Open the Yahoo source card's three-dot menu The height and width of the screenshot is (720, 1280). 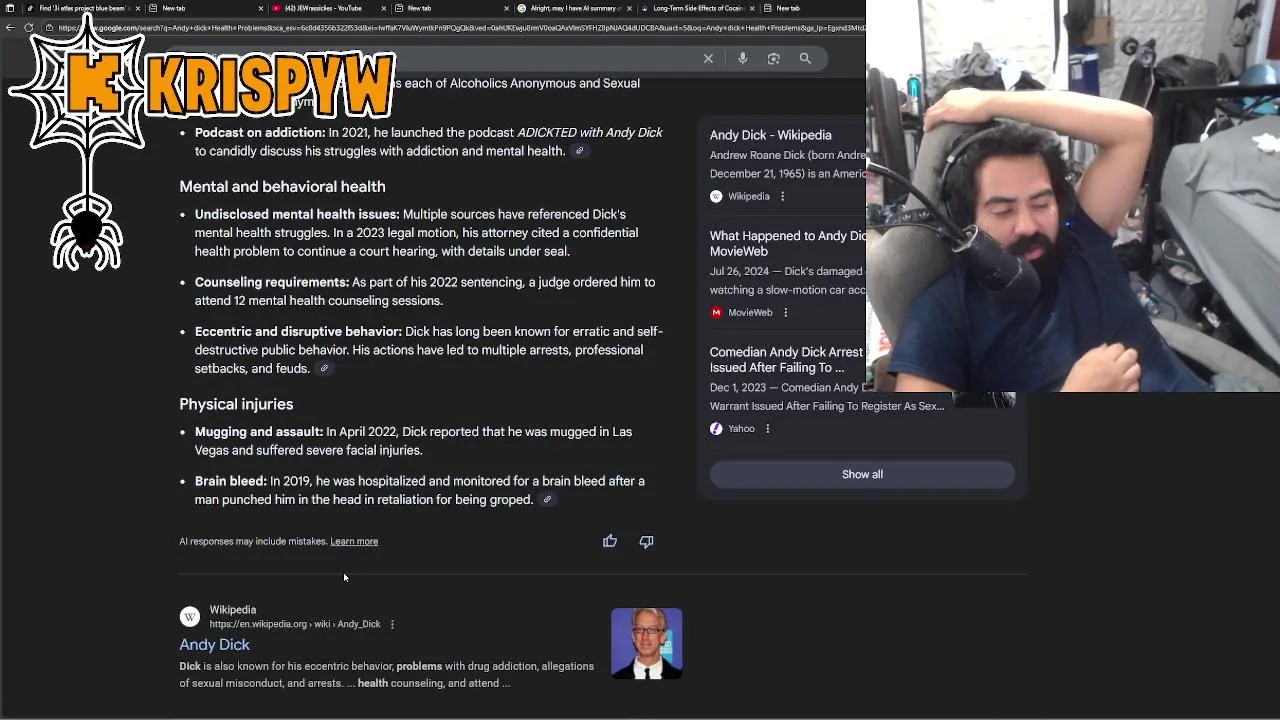pos(767,429)
